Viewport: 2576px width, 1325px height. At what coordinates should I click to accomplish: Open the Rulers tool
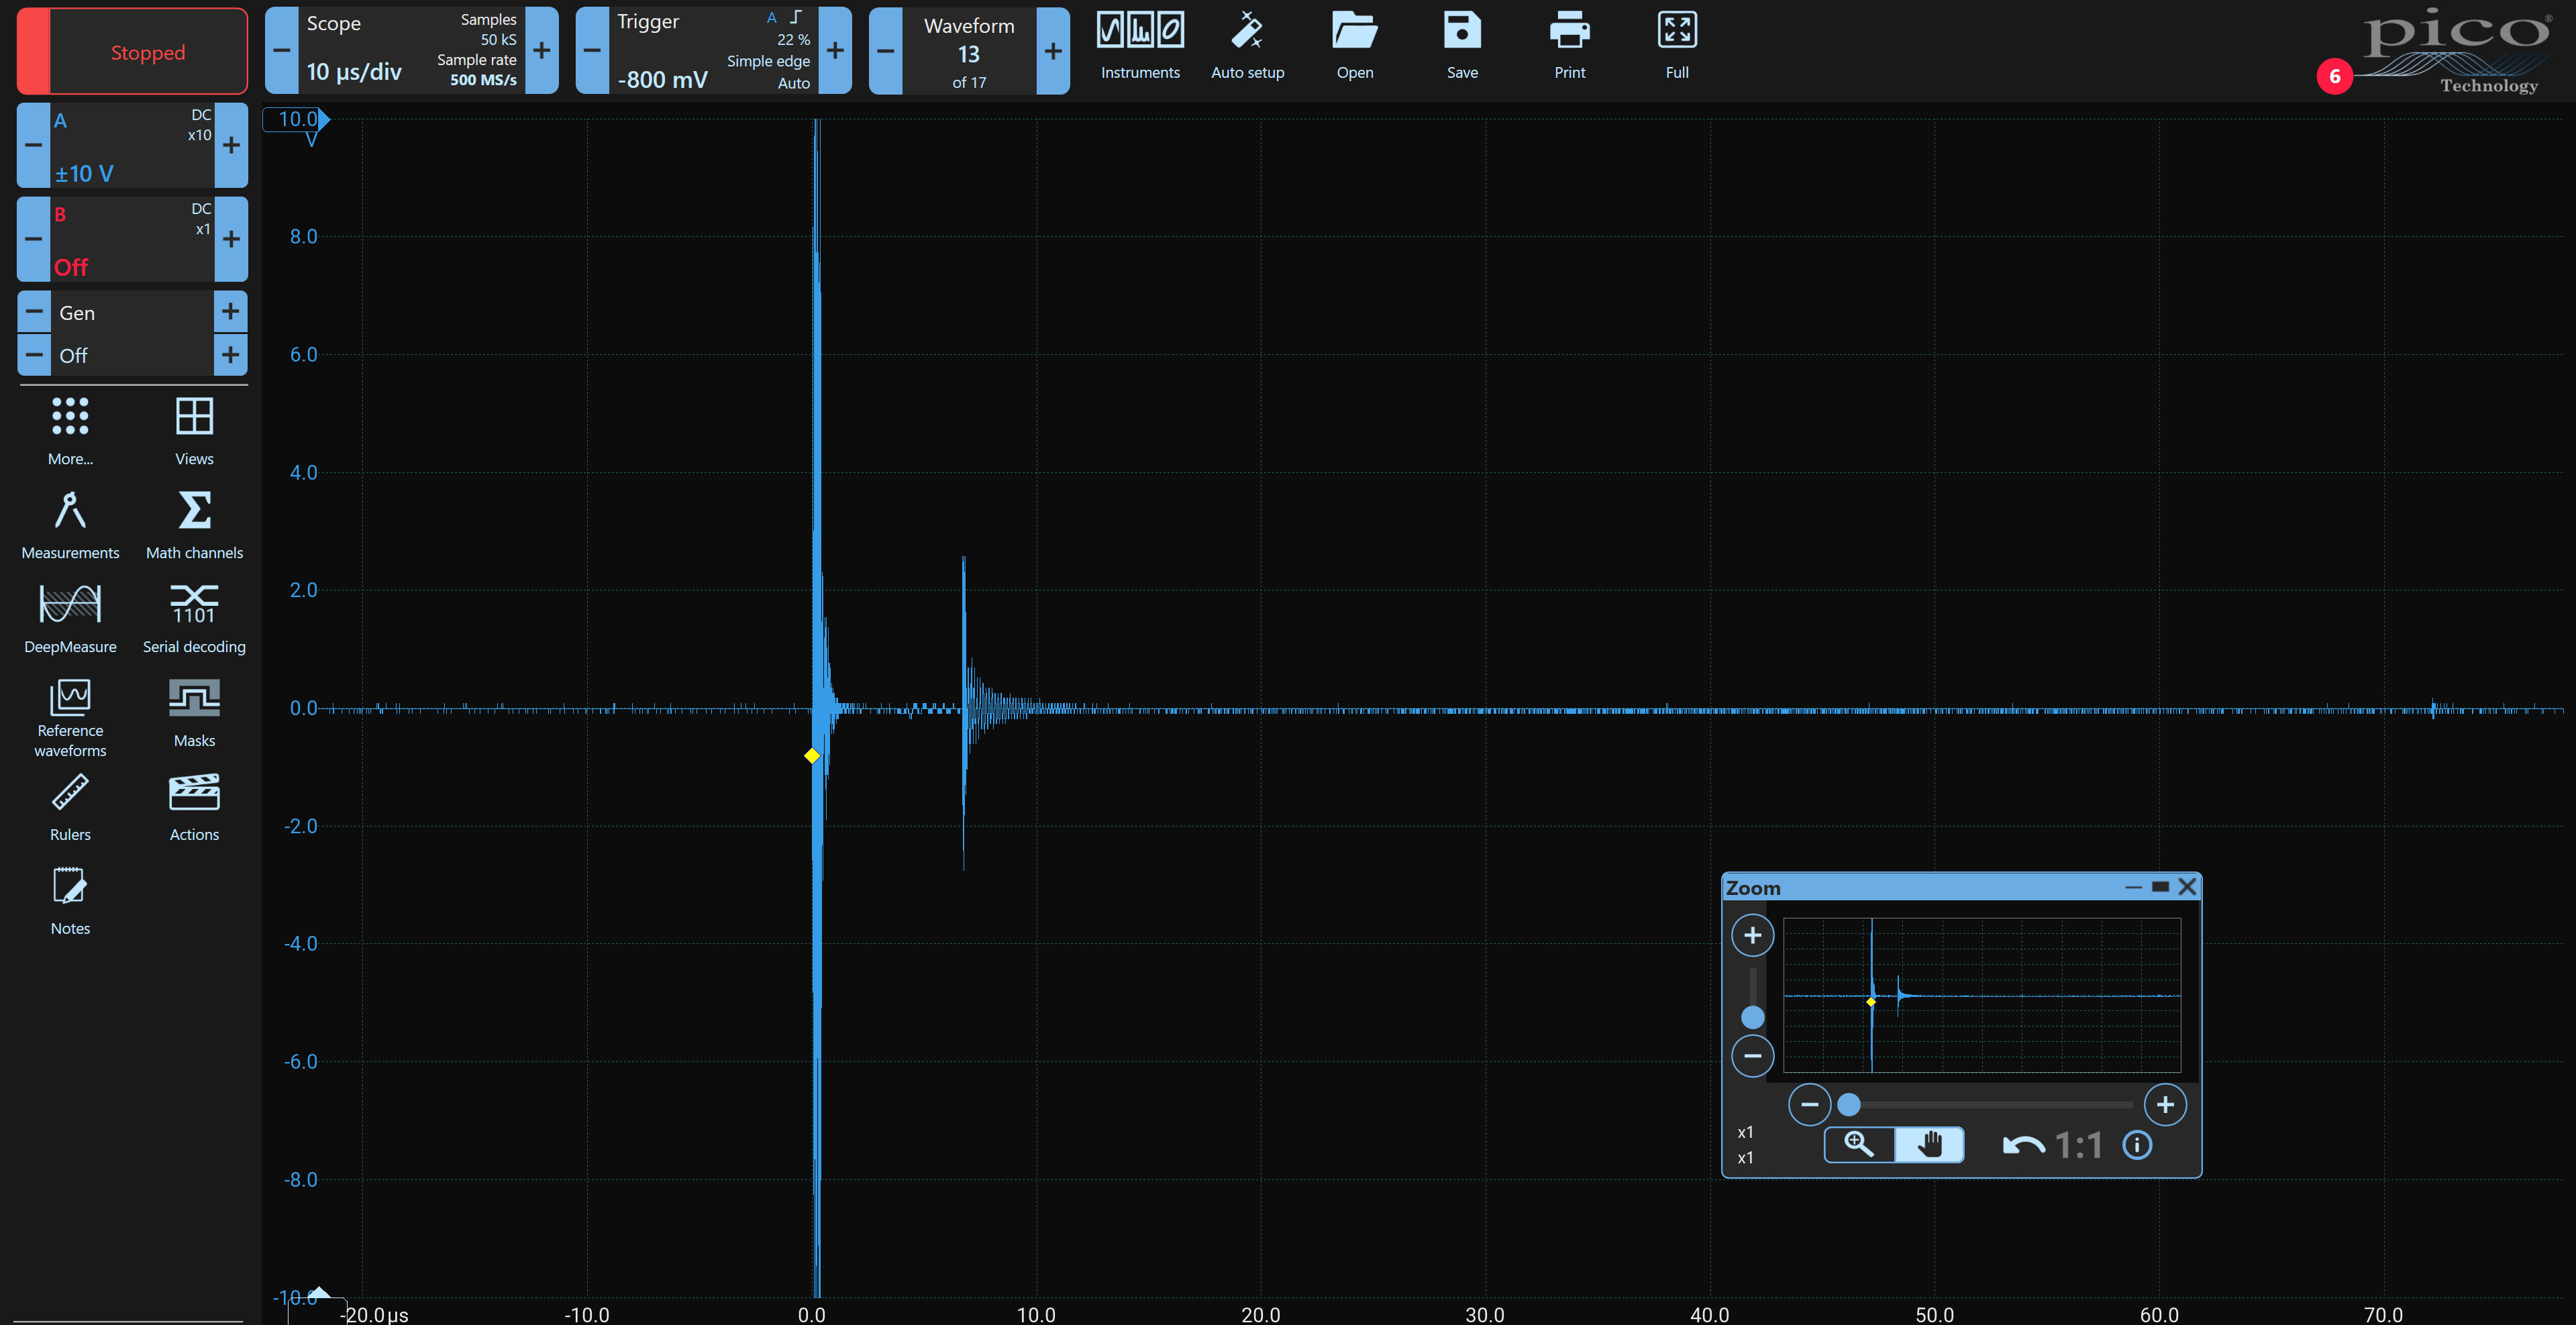70,807
